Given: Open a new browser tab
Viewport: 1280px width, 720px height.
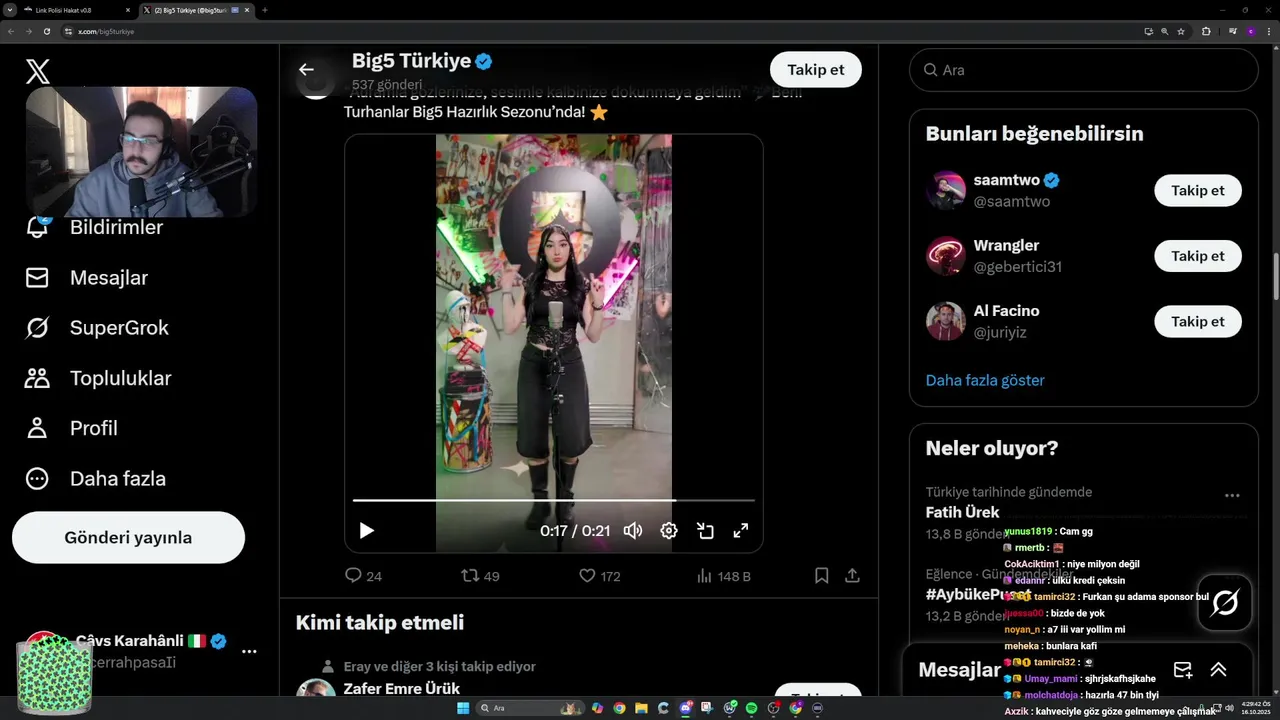Looking at the screenshot, I should [x=265, y=10].
